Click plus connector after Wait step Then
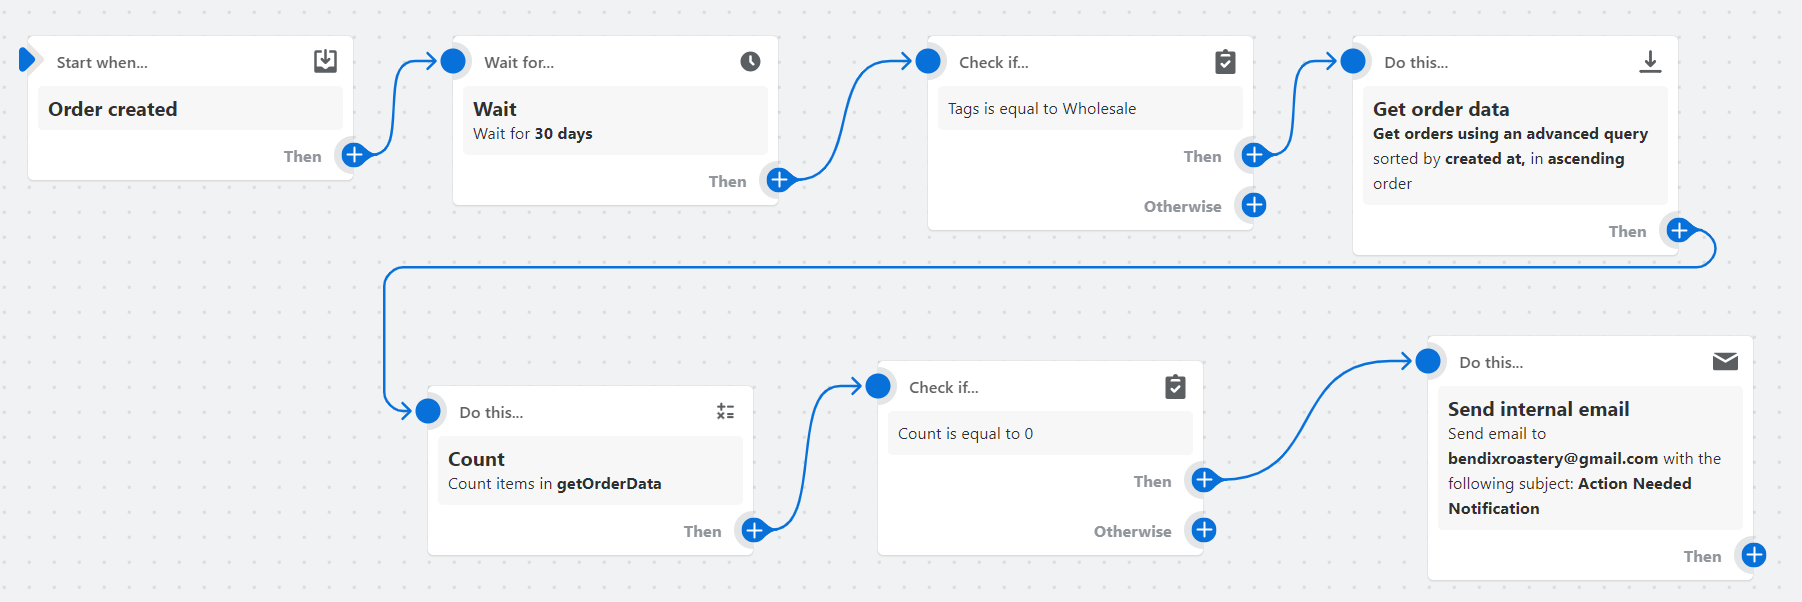Viewport: 1802px width, 602px height. pos(779,180)
